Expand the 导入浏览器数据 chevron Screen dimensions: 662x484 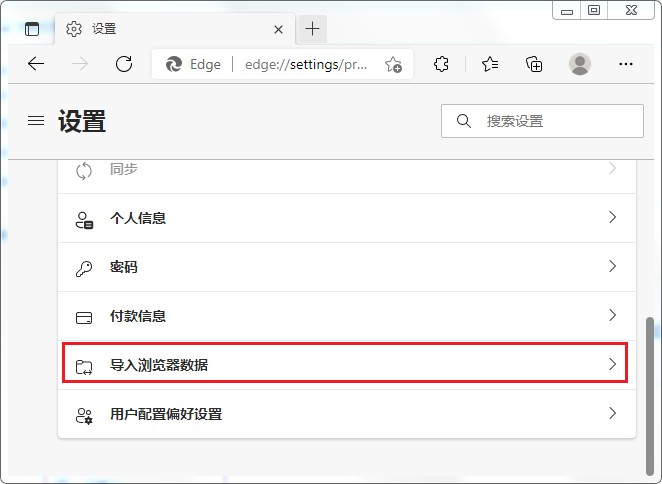tap(613, 364)
